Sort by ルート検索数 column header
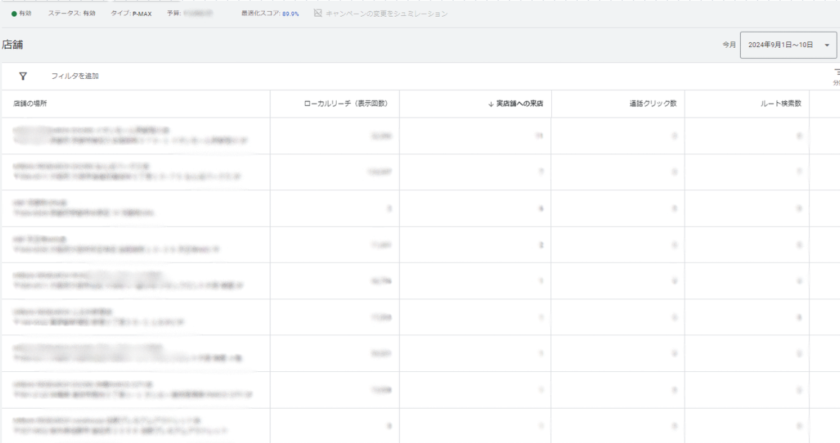This screenshot has height=443, width=840. [780, 104]
